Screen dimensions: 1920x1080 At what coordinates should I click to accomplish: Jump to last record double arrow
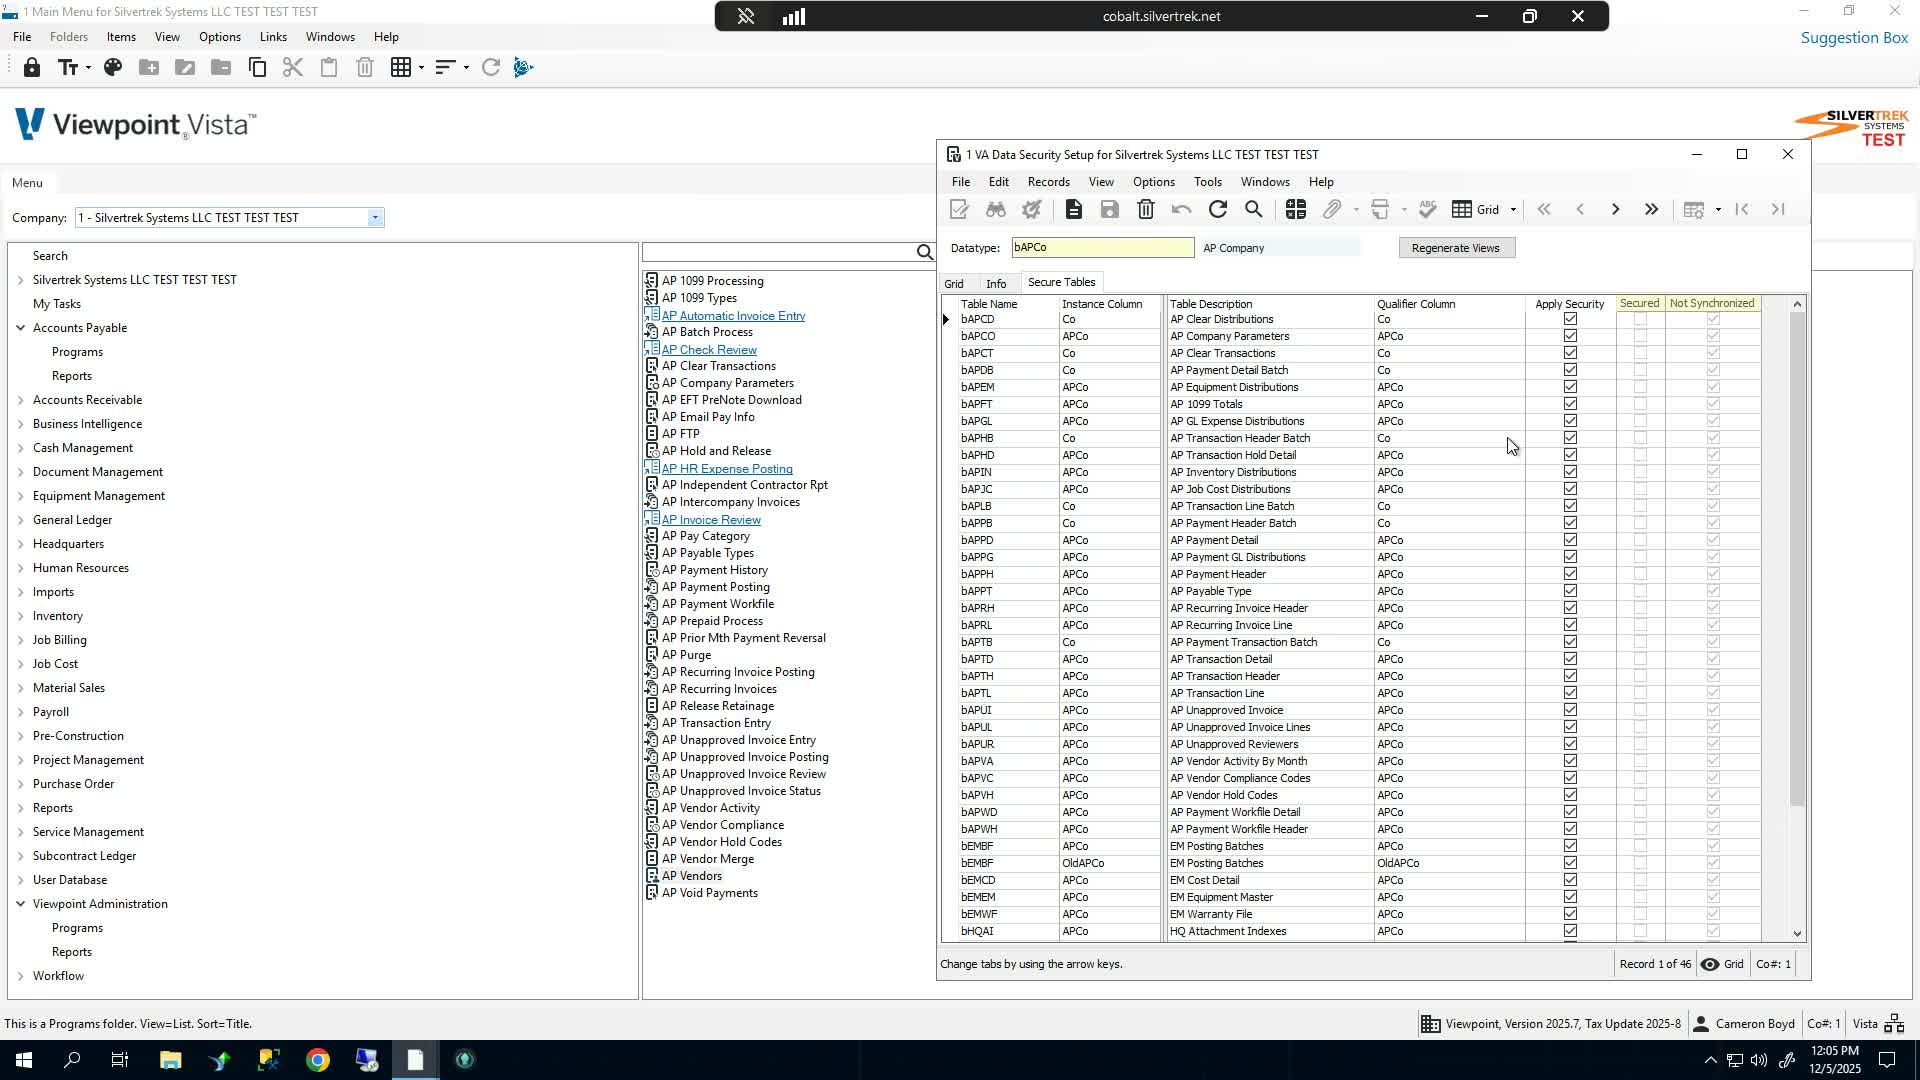tap(1651, 209)
